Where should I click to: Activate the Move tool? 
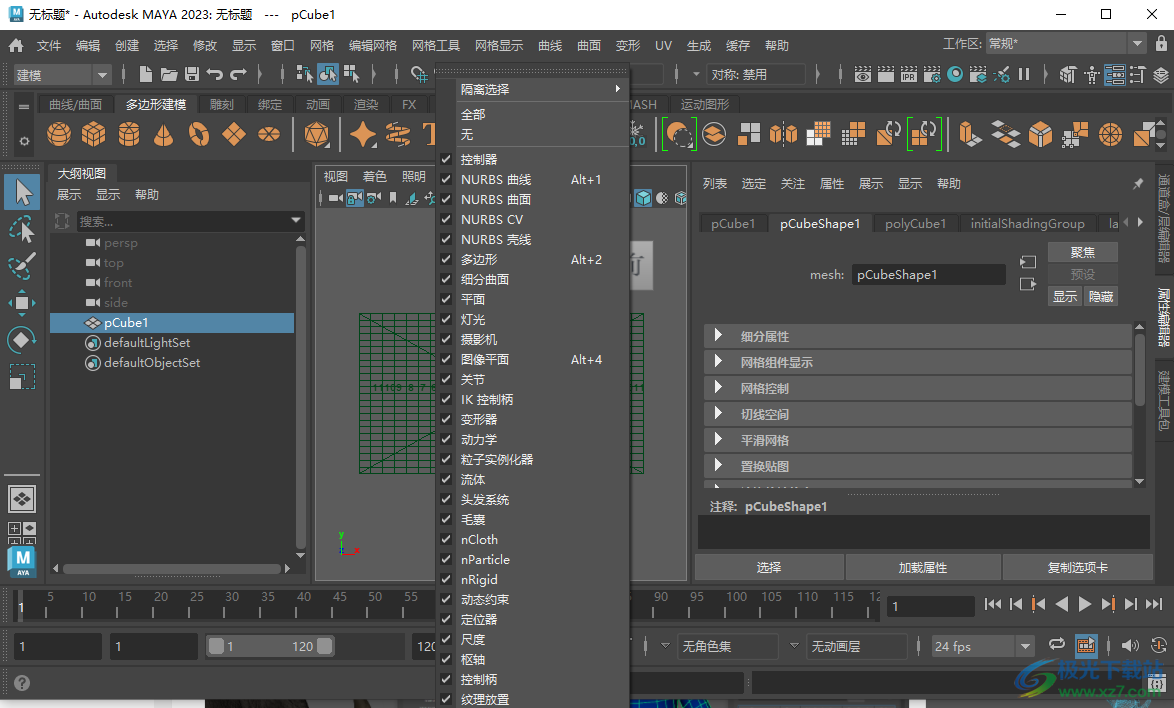pyautogui.click(x=22, y=302)
